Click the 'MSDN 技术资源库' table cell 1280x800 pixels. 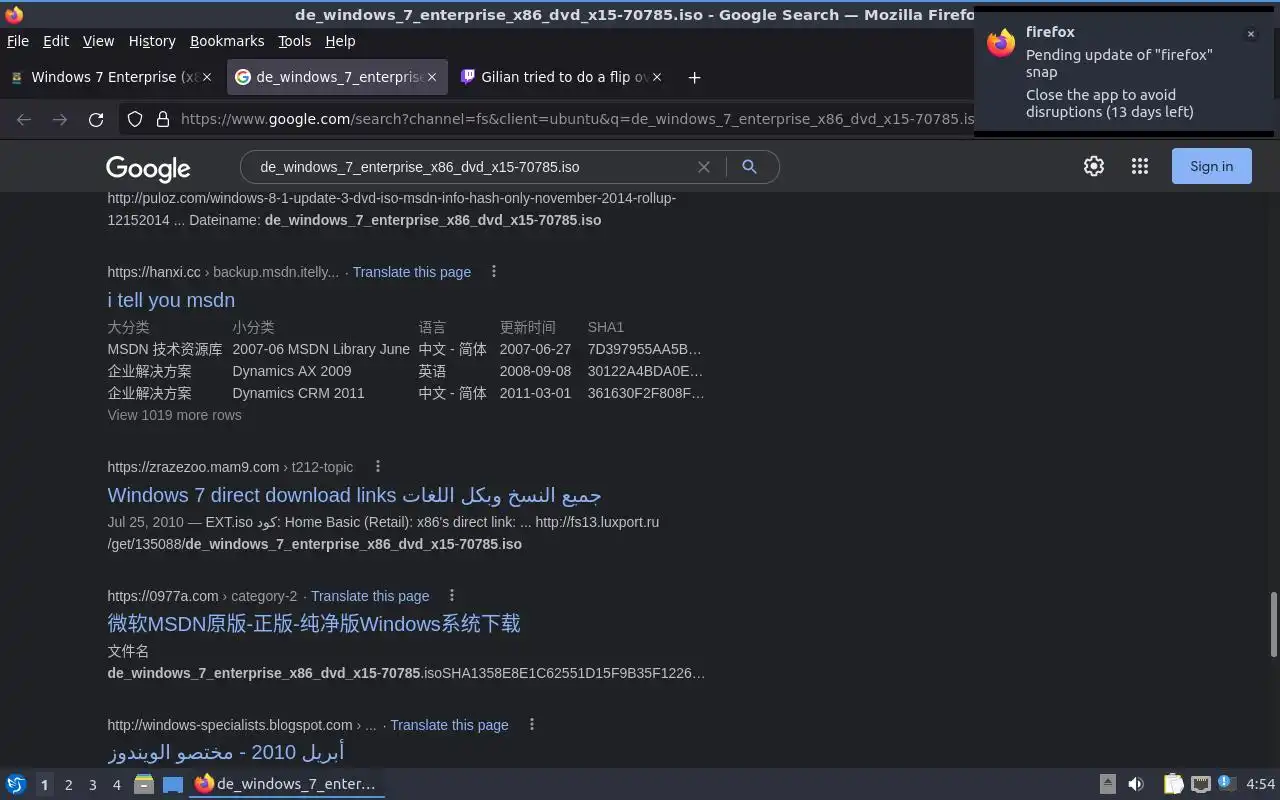coord(165,349)
